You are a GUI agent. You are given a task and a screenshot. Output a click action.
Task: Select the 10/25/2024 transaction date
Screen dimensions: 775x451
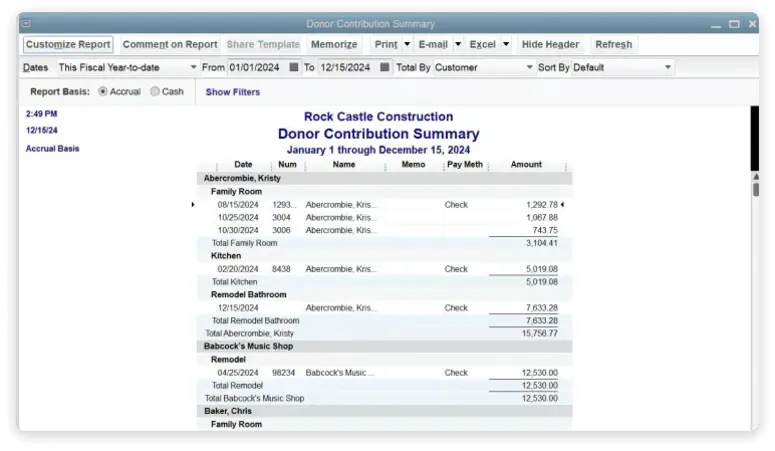pos(238,218)
